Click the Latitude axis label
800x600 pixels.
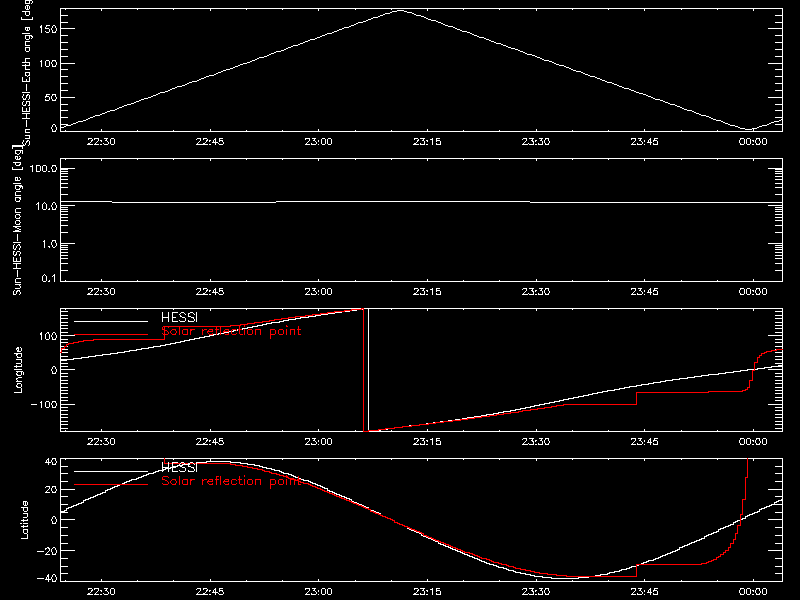click(x=24, y=520)
